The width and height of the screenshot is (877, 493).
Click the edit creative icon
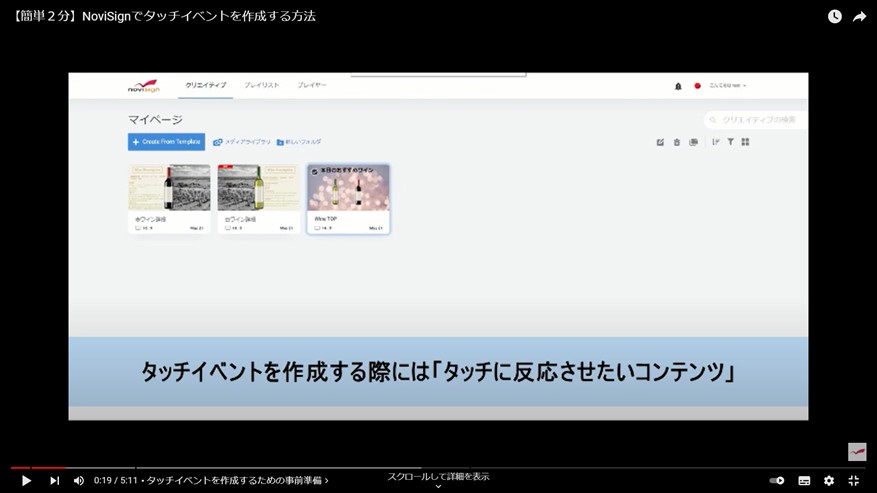coord(660,142)
